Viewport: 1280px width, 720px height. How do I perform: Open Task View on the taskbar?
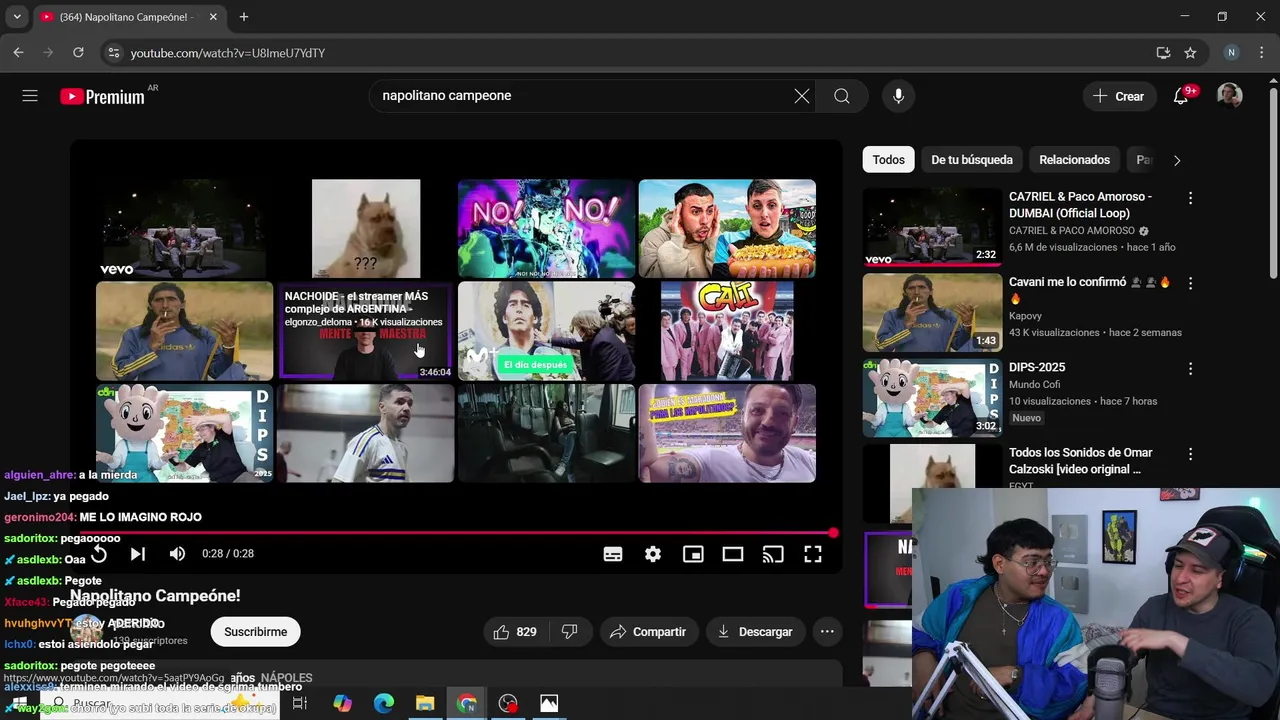point(300,703)
